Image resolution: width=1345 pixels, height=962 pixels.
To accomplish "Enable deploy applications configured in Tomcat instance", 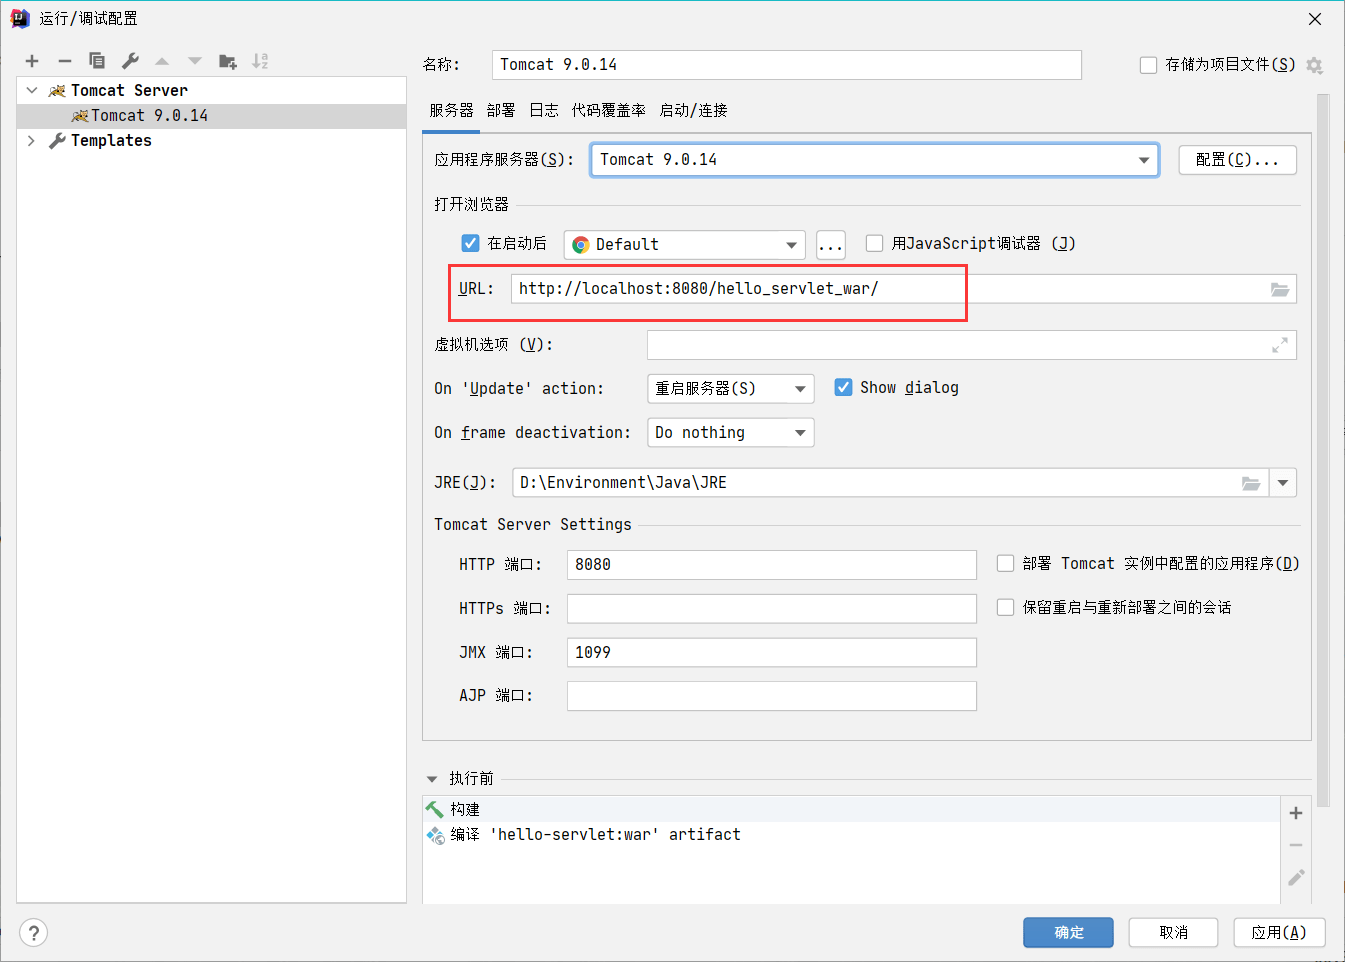I will pyautogui.click(x=1006, y=563).
